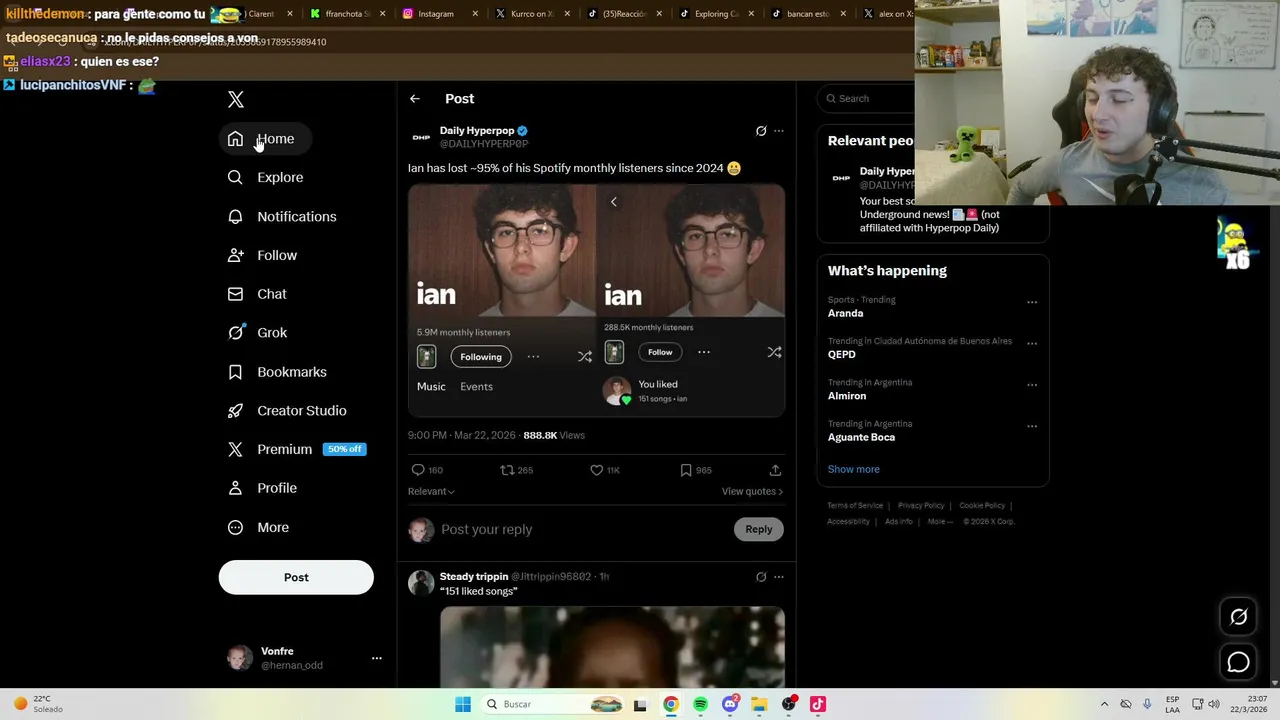Open Notifications in the sidebar

[282, 216]
